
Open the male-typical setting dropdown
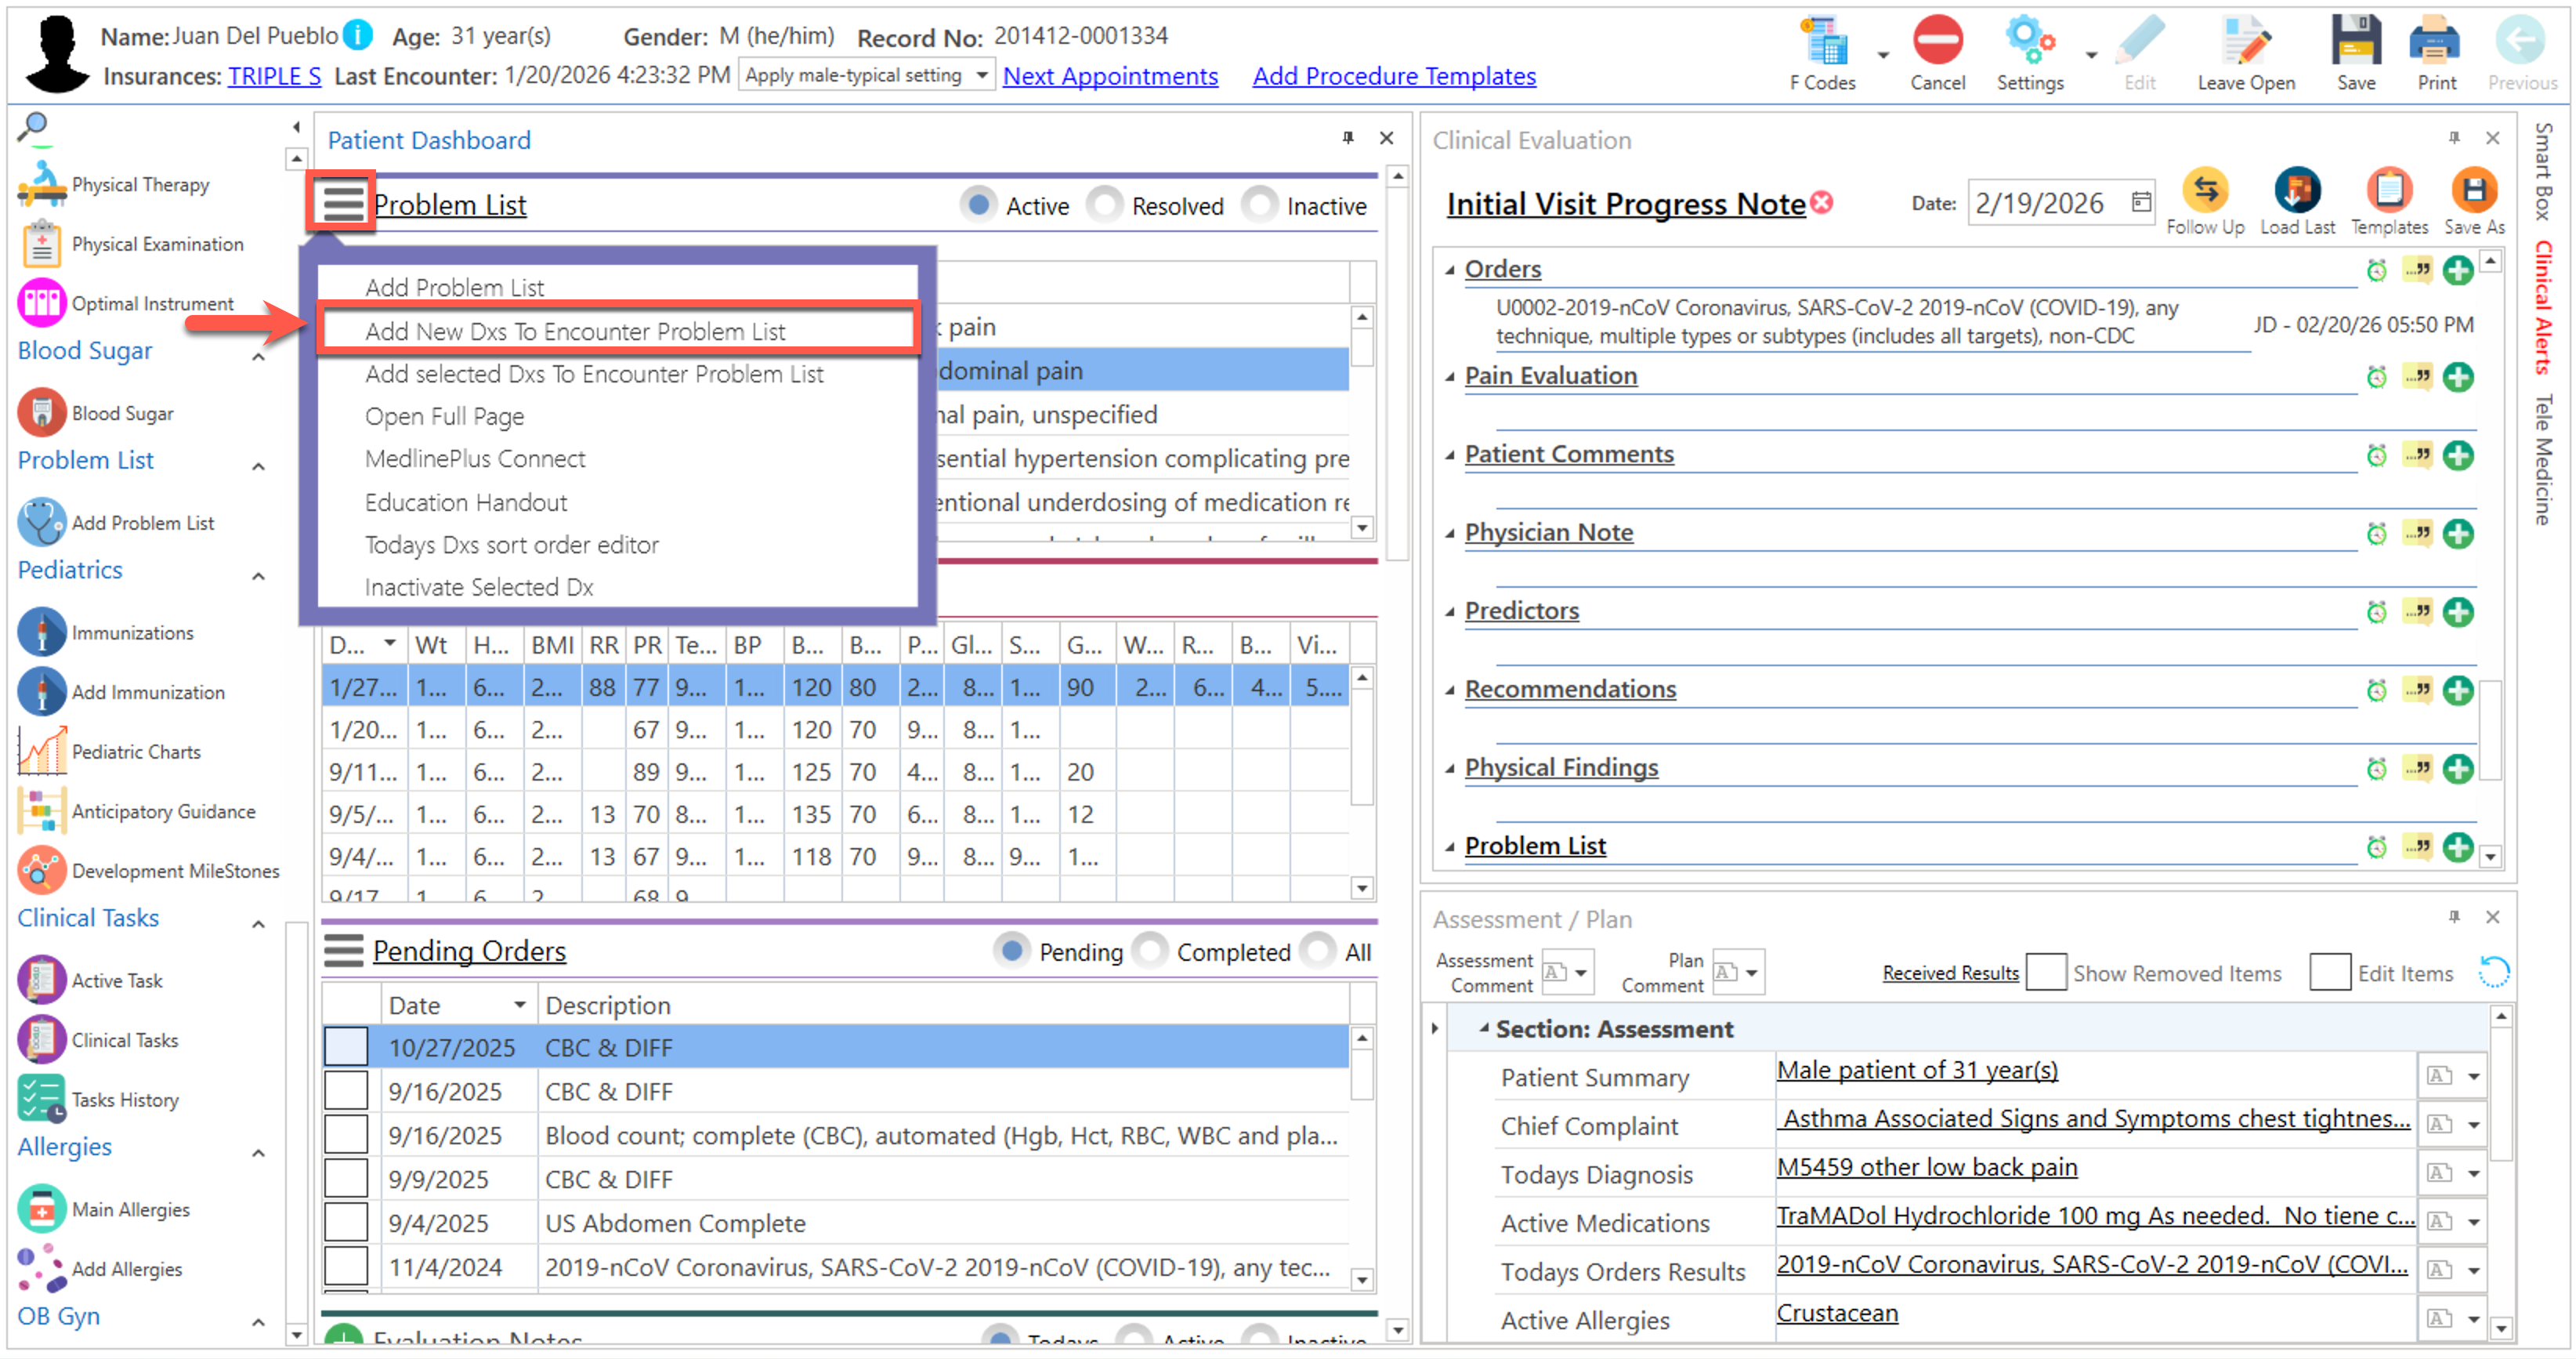click(981, 75)
